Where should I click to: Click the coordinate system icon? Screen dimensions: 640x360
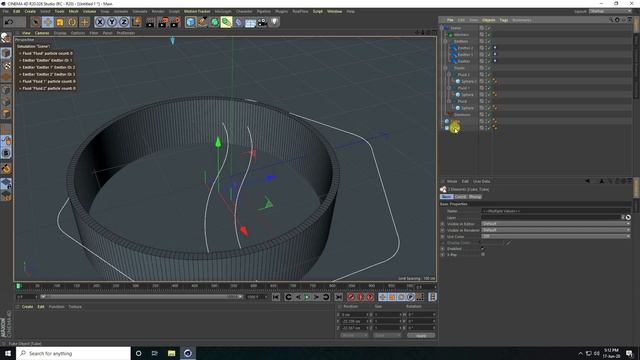pos(136,22)
